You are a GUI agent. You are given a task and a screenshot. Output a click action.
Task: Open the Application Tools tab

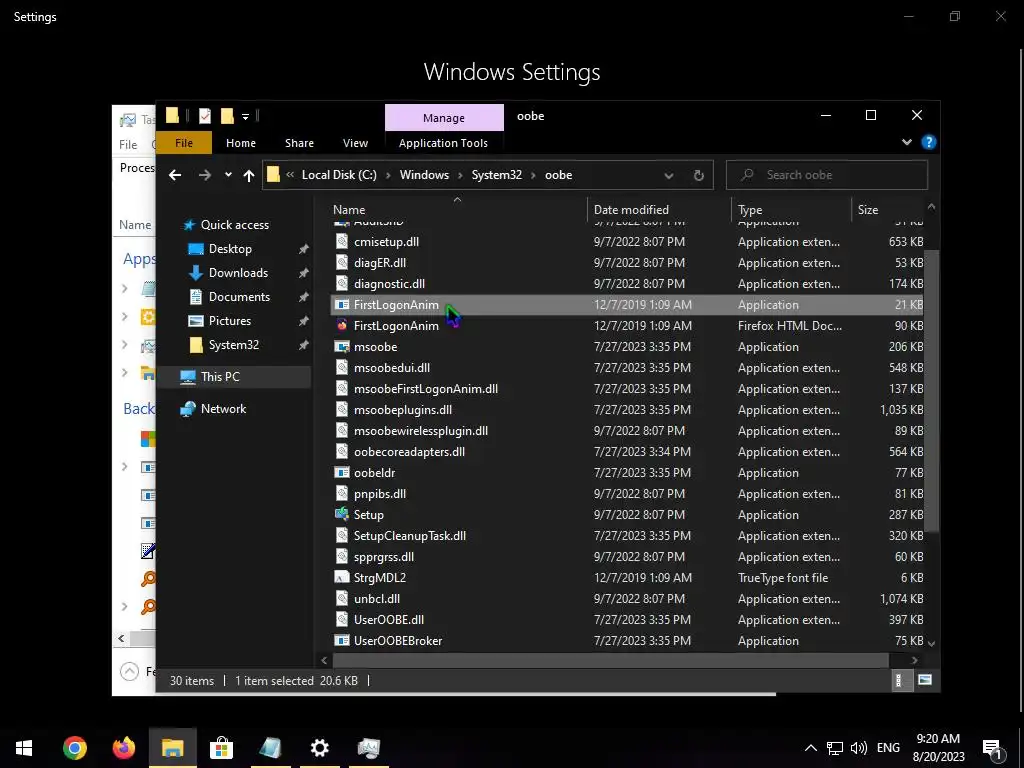[x=443, y=143]
